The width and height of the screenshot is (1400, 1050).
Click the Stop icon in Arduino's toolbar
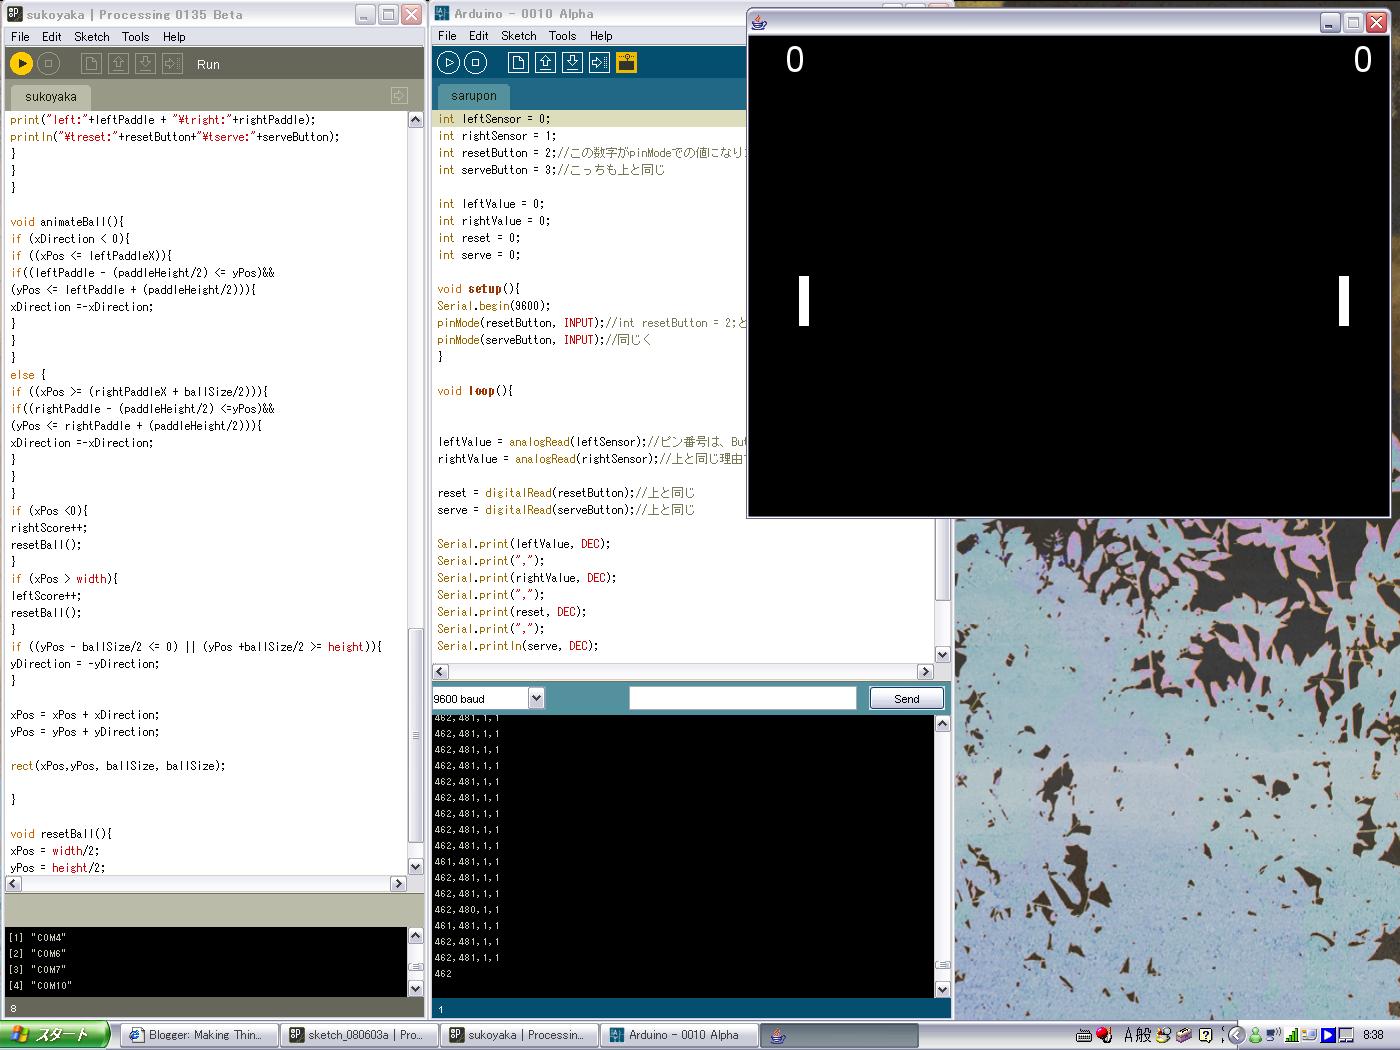(x=476, y=63)
